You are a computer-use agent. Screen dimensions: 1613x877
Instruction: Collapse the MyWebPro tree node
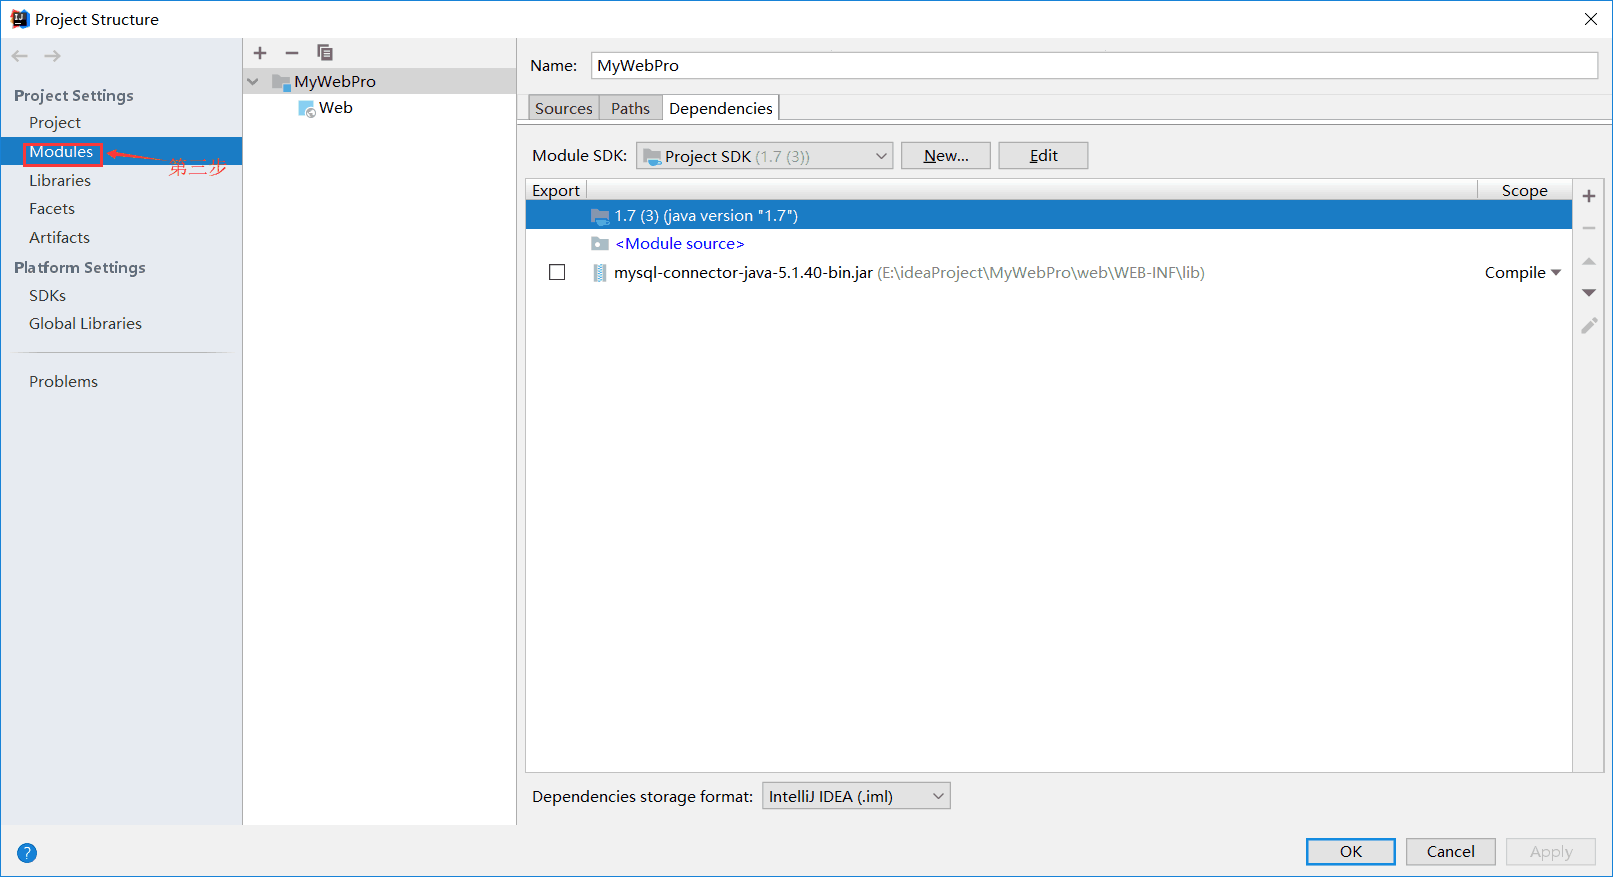click(x=253, y=82)
